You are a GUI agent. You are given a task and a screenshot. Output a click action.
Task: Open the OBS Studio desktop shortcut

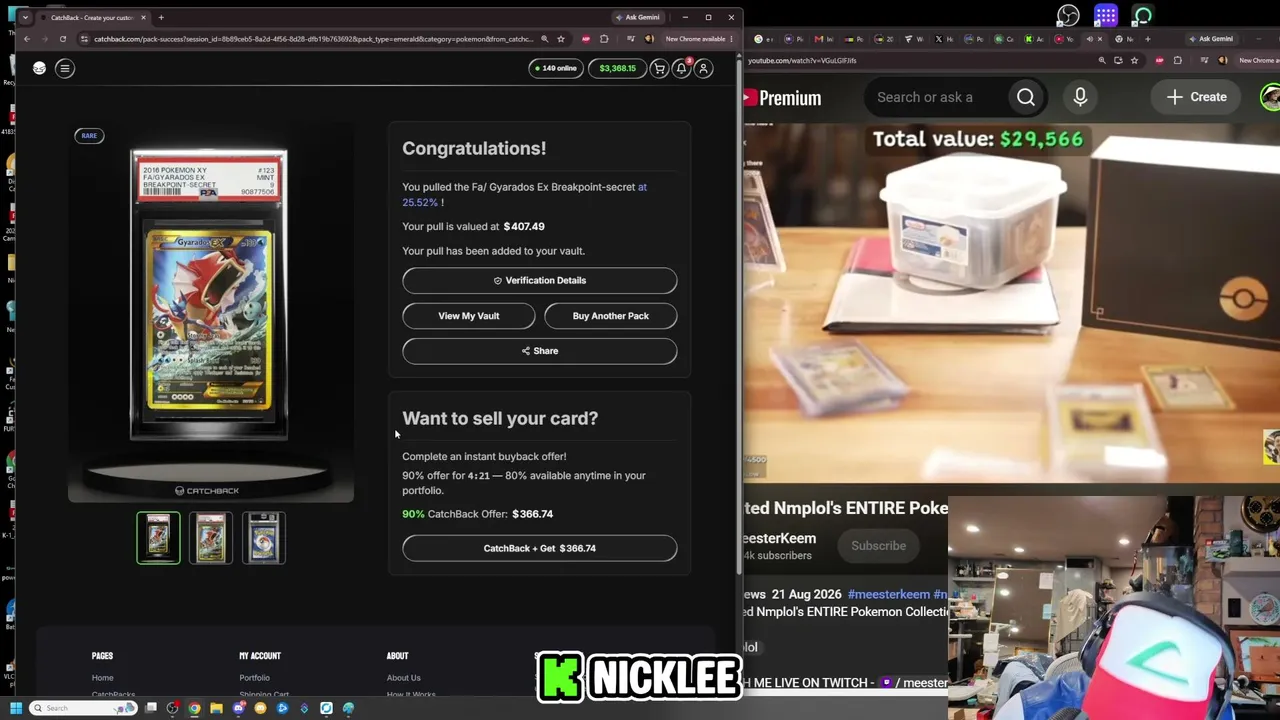click(x=1068, y=16)
